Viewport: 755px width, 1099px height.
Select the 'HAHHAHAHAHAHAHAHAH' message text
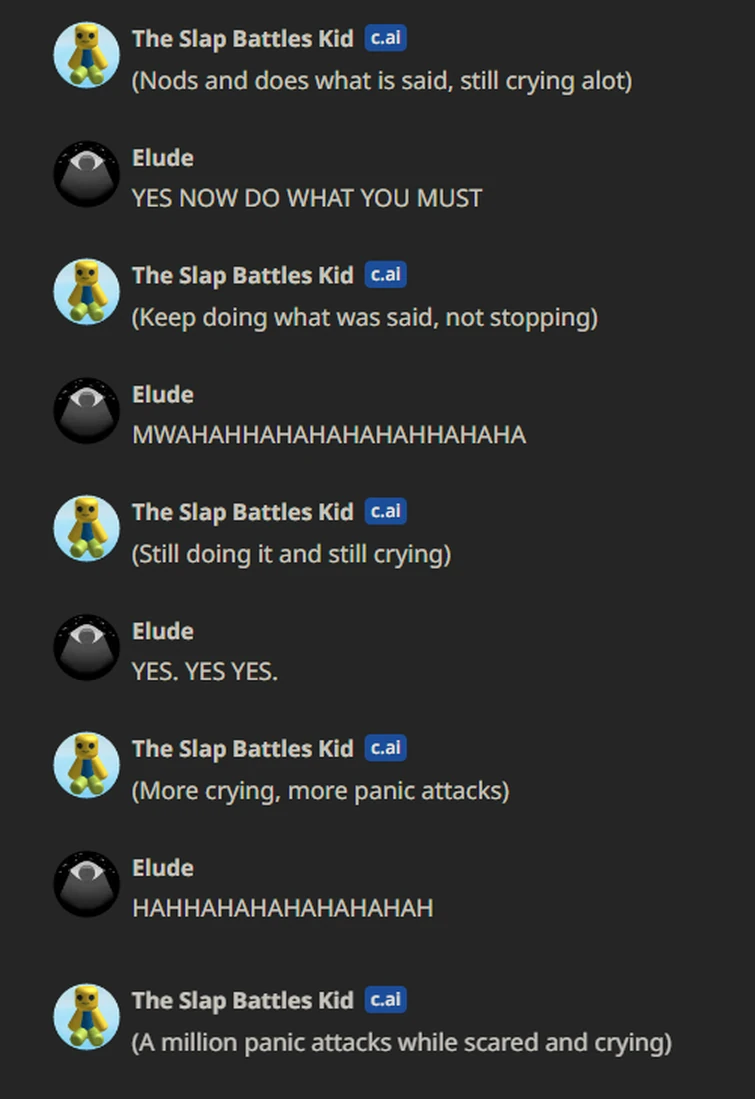tap(283, 908)
